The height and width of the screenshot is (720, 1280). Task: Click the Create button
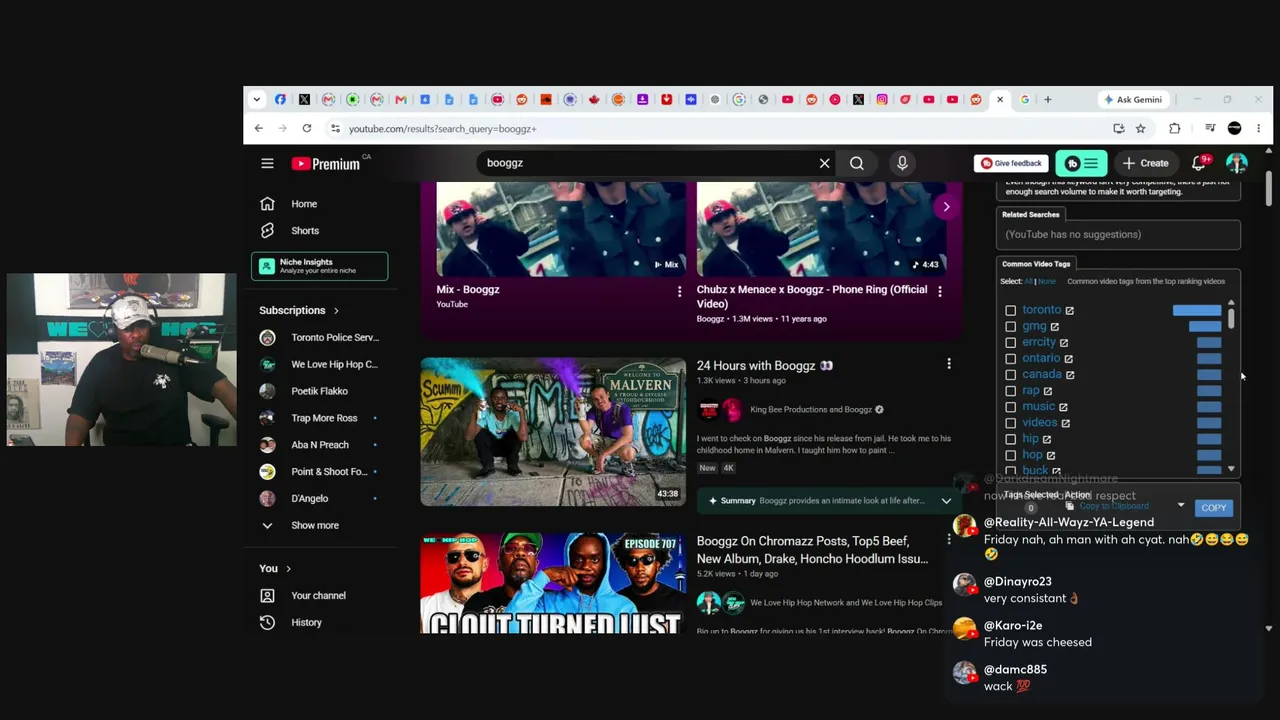1145,163
